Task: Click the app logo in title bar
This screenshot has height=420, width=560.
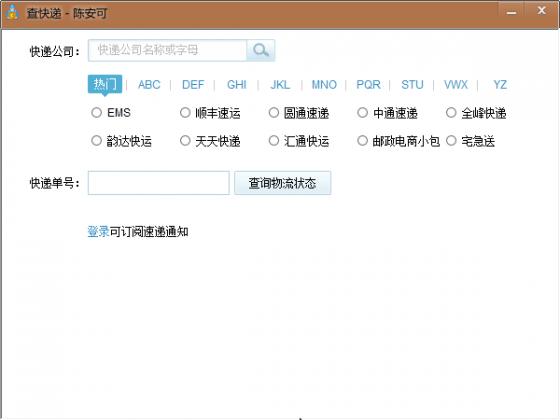Action: pos(12,12)
